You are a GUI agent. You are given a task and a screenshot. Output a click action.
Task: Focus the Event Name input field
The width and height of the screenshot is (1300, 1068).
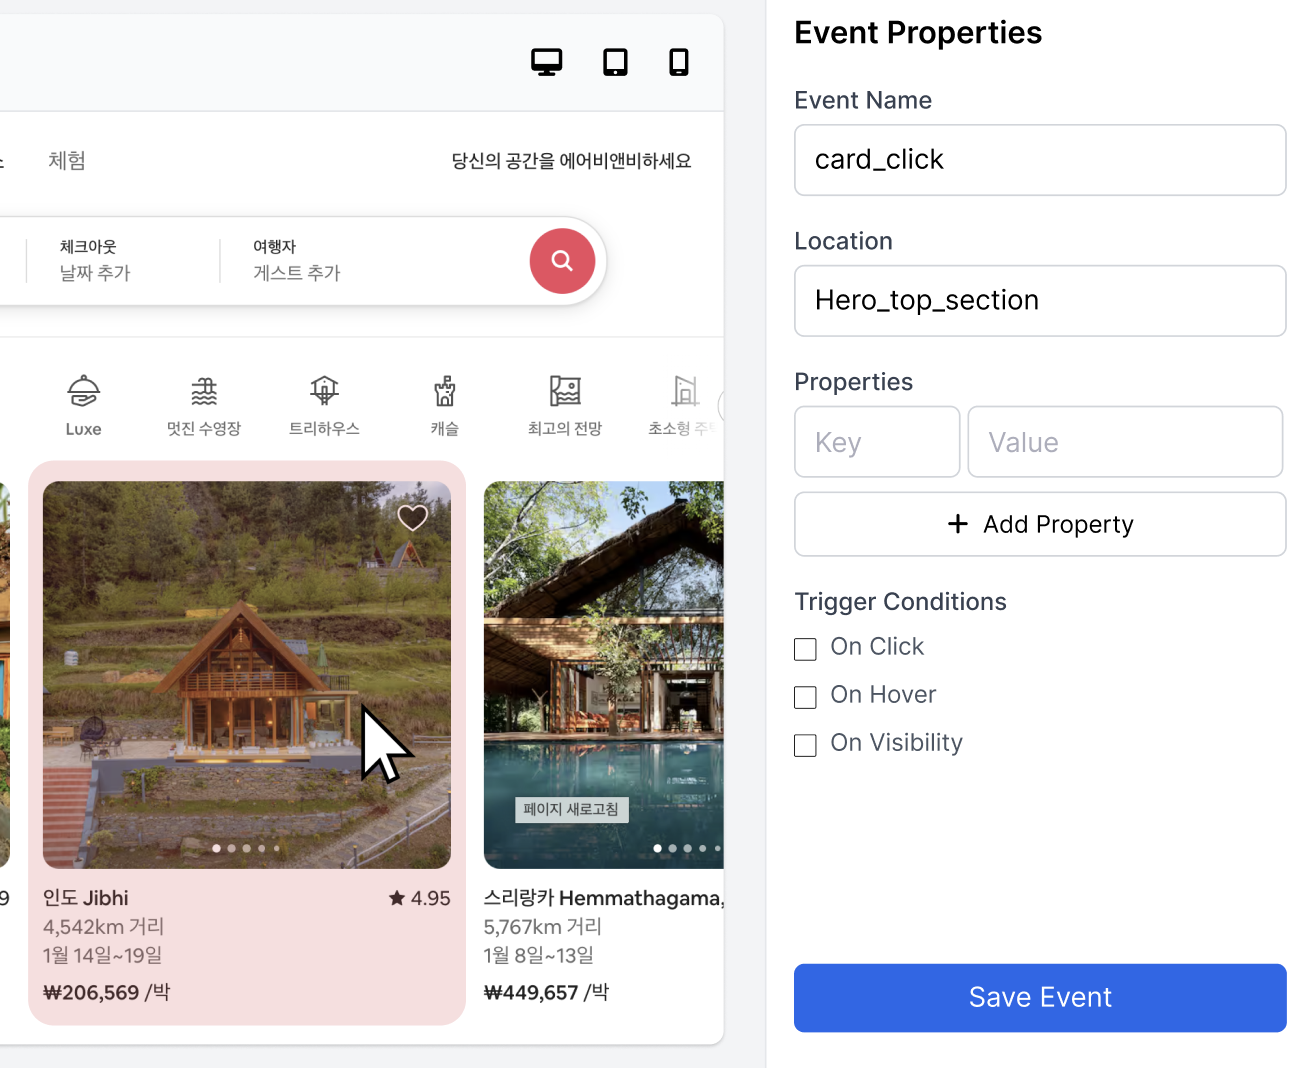click(x=1040, y=160)
